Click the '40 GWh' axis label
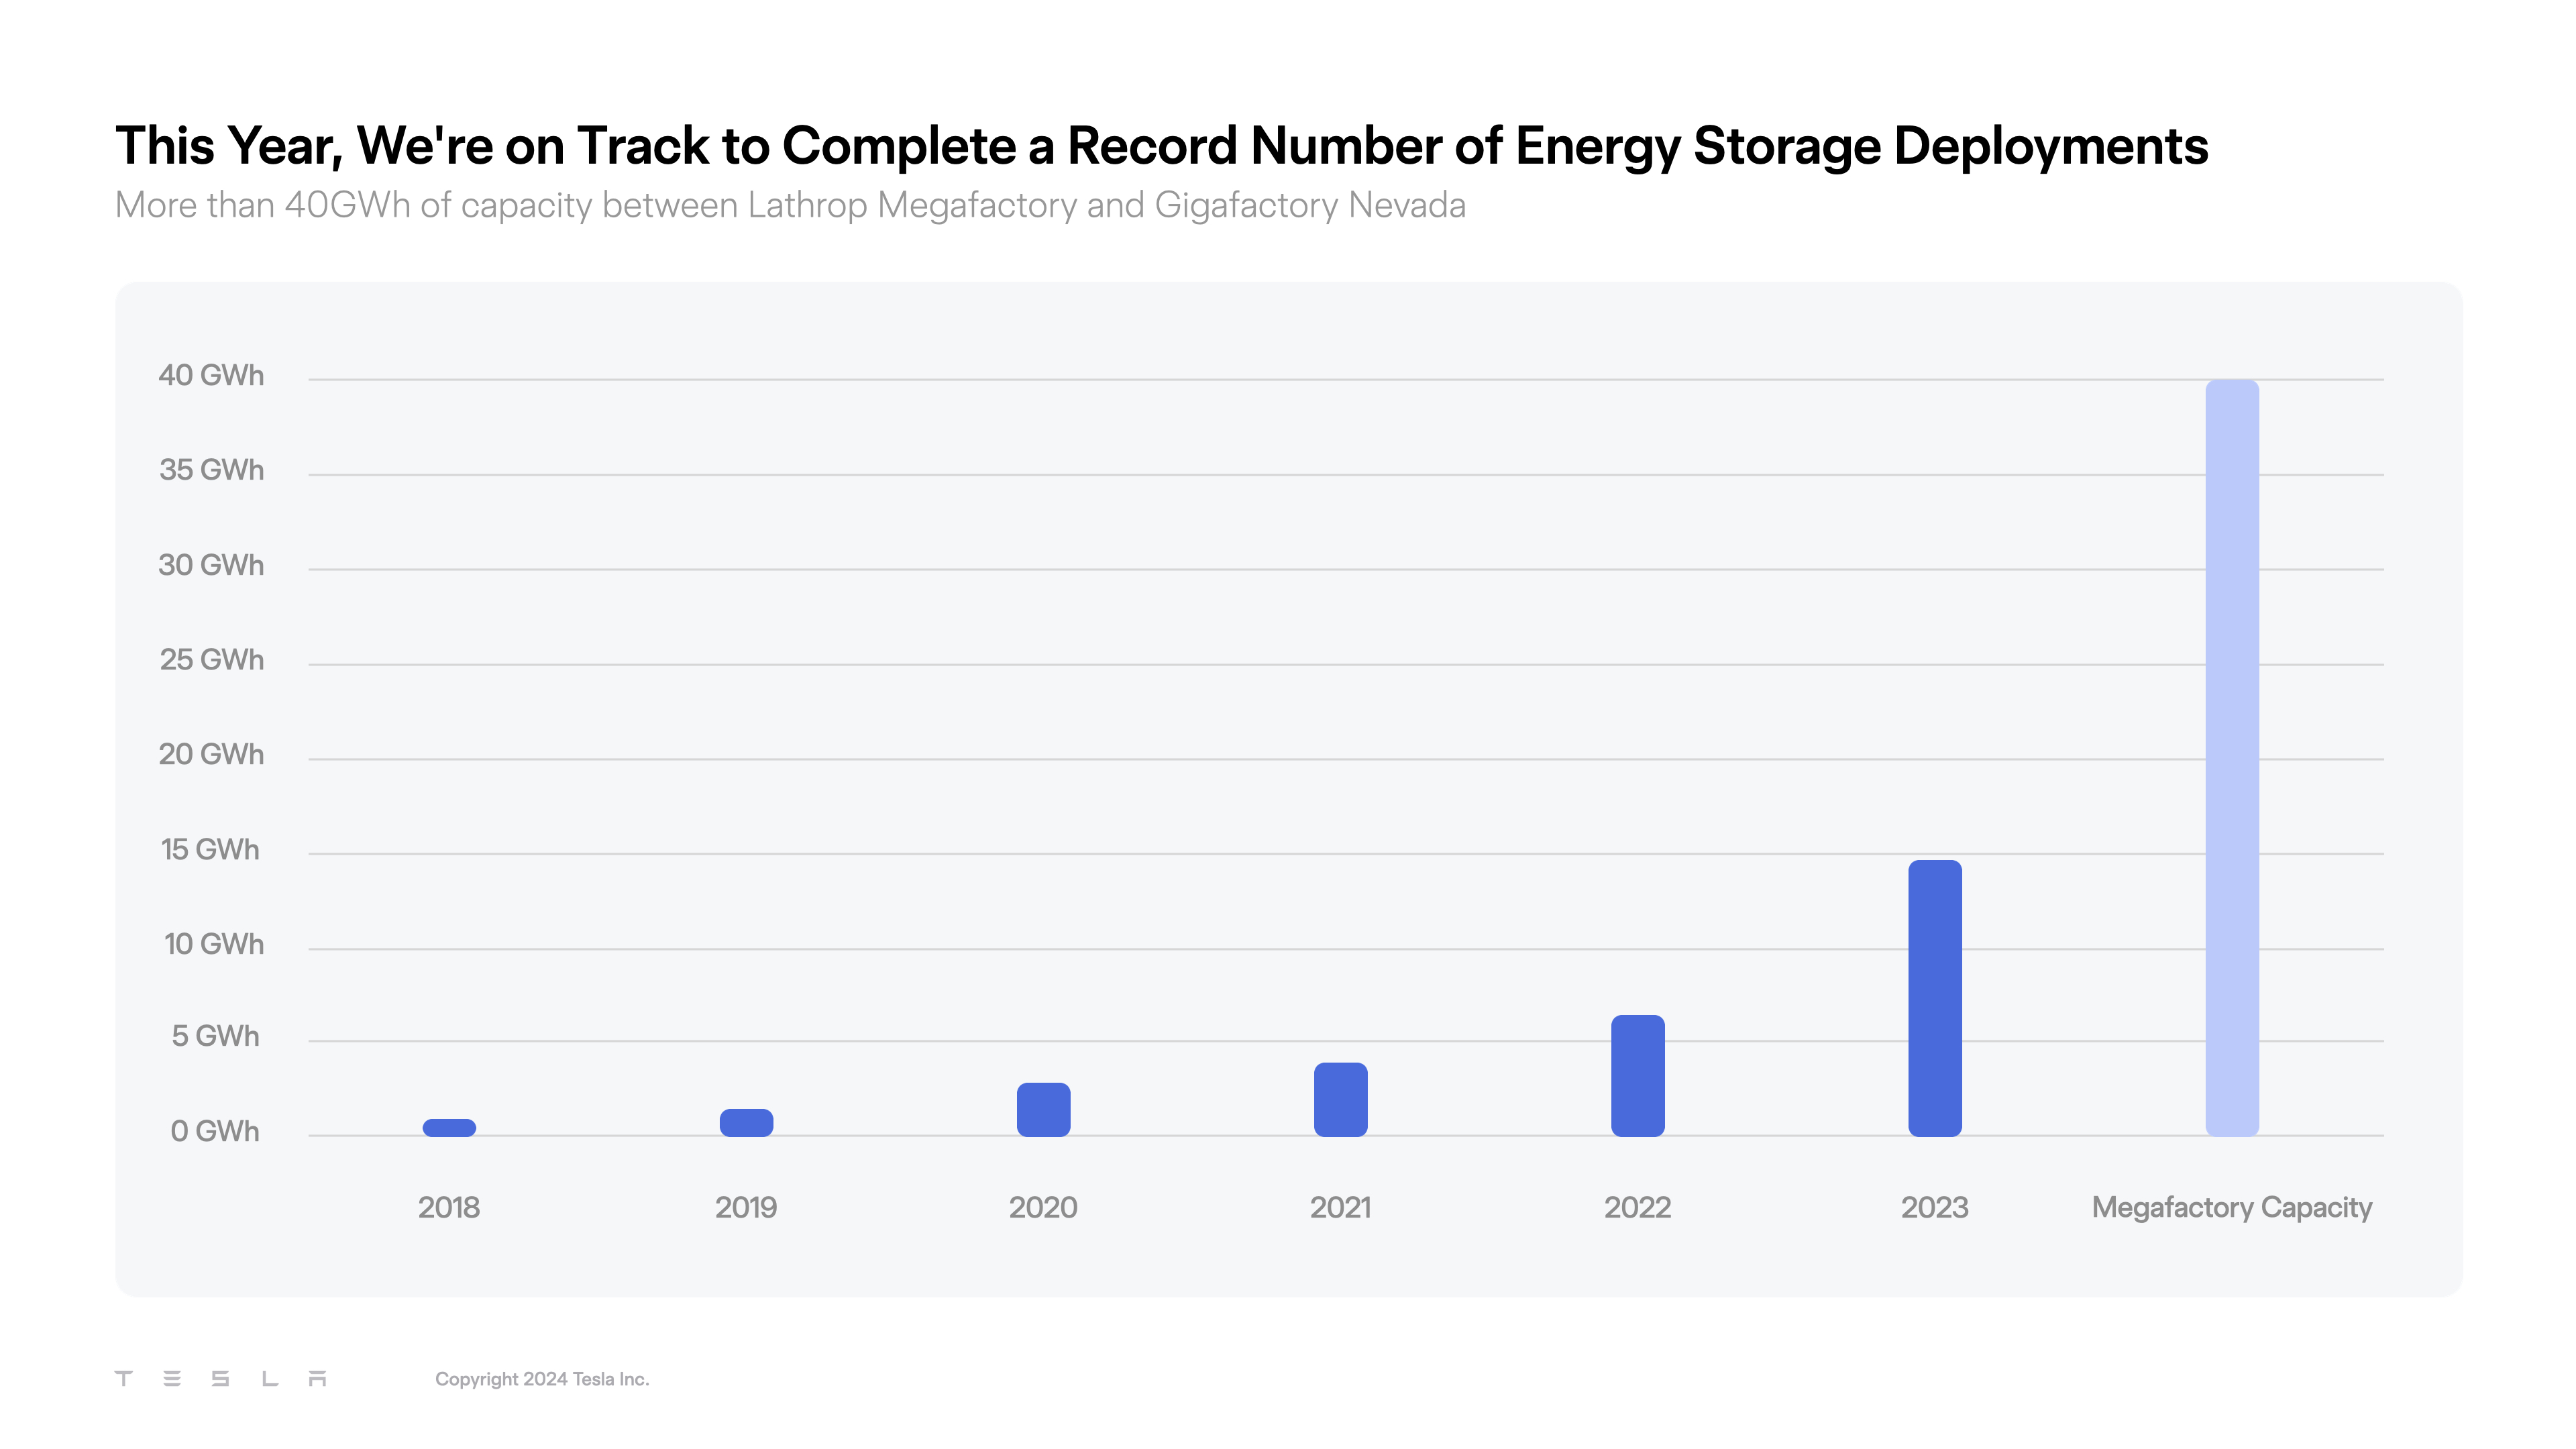Image resolution: width=2576 pixels, height=1449 pixels. (211, 375)
